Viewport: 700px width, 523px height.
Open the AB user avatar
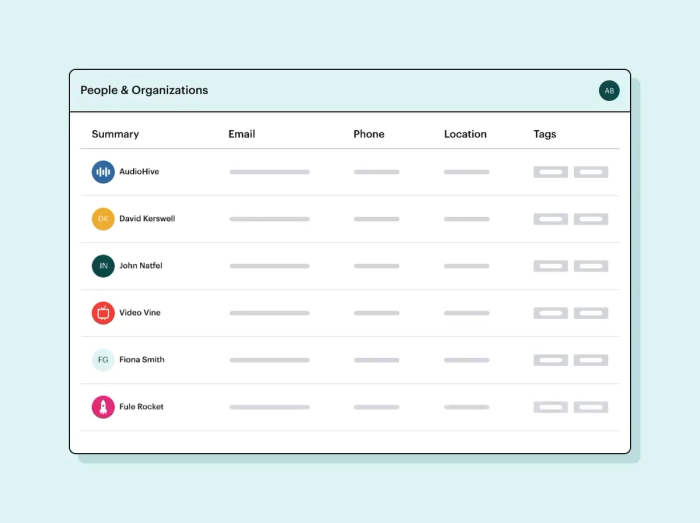(x=609, y=91)
